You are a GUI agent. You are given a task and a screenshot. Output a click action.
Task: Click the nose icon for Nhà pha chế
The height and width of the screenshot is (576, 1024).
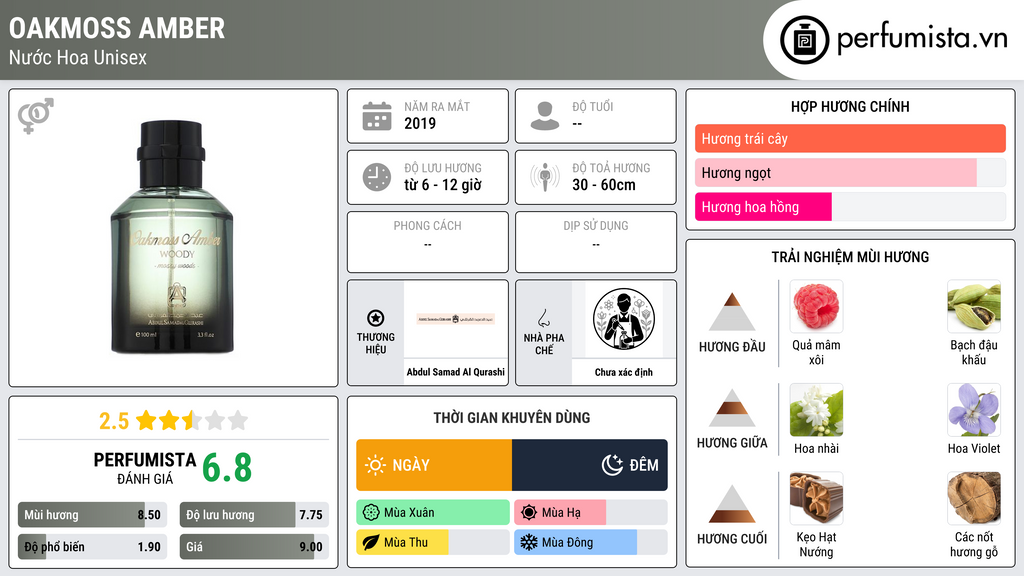coord(543,318)
